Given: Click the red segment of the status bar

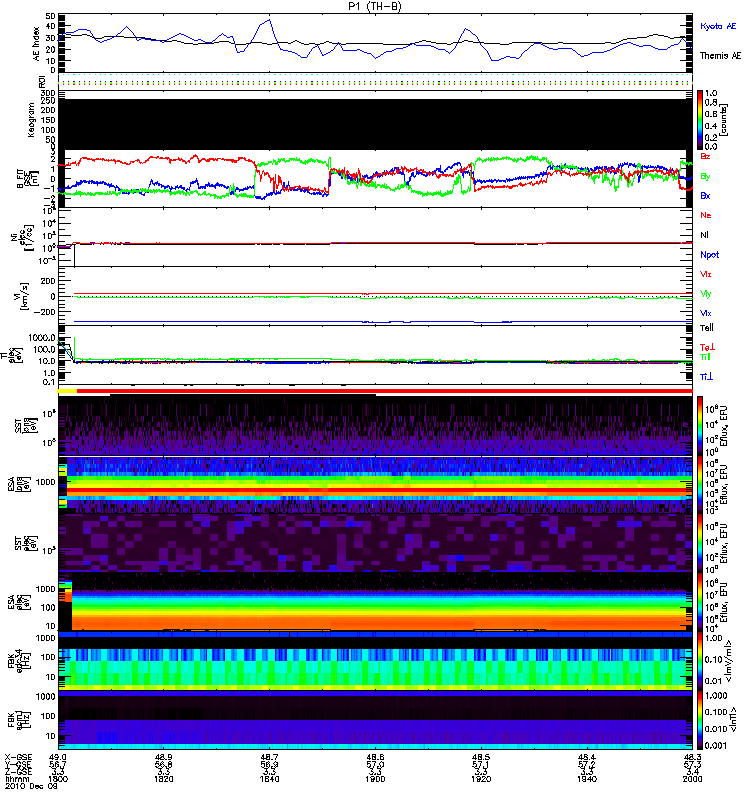Looking at the screenshot, I should (x=385, y=391).
